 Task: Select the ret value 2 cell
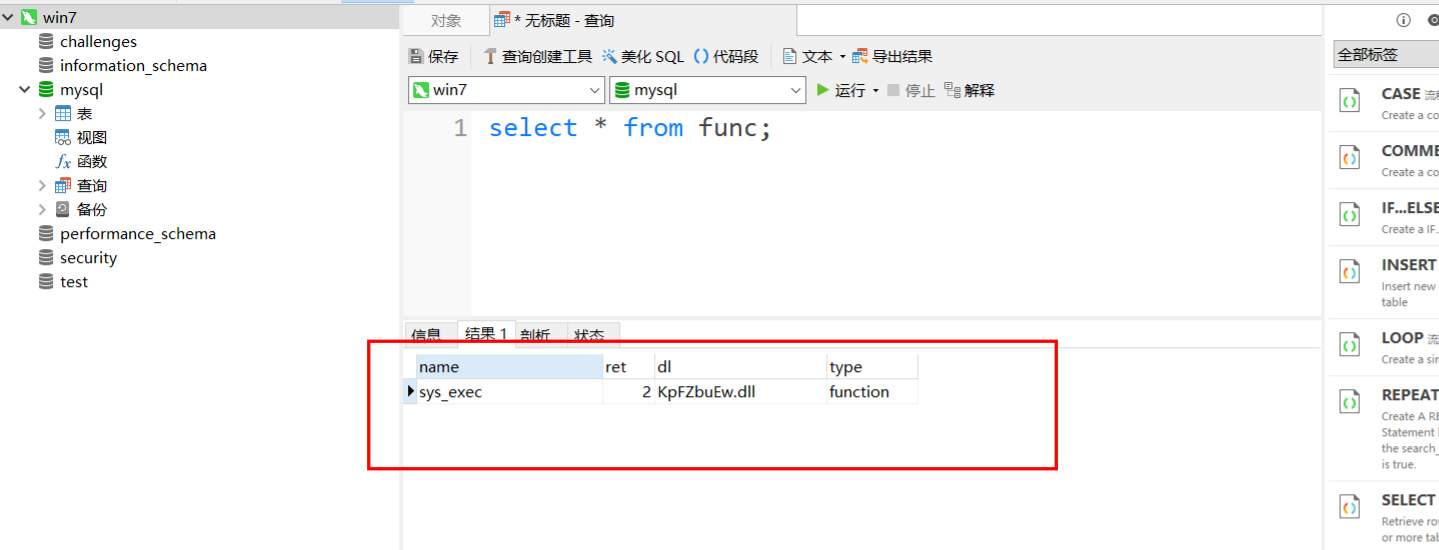pyautogui.click(x=628, y=392)
